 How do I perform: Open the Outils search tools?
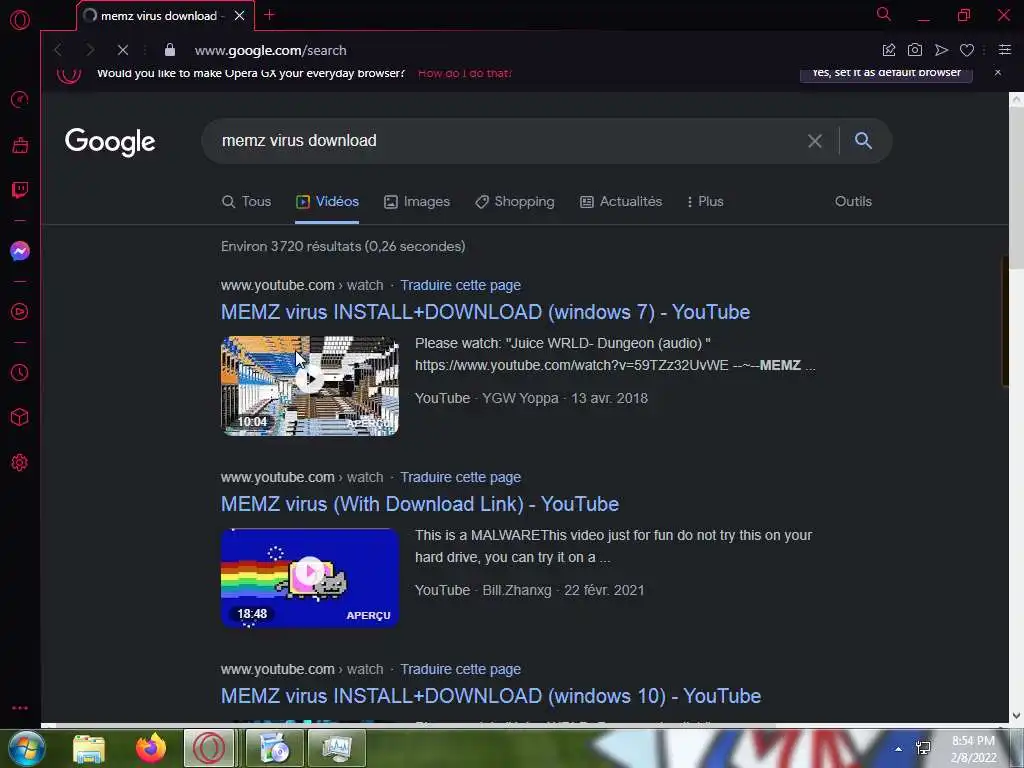853,201
